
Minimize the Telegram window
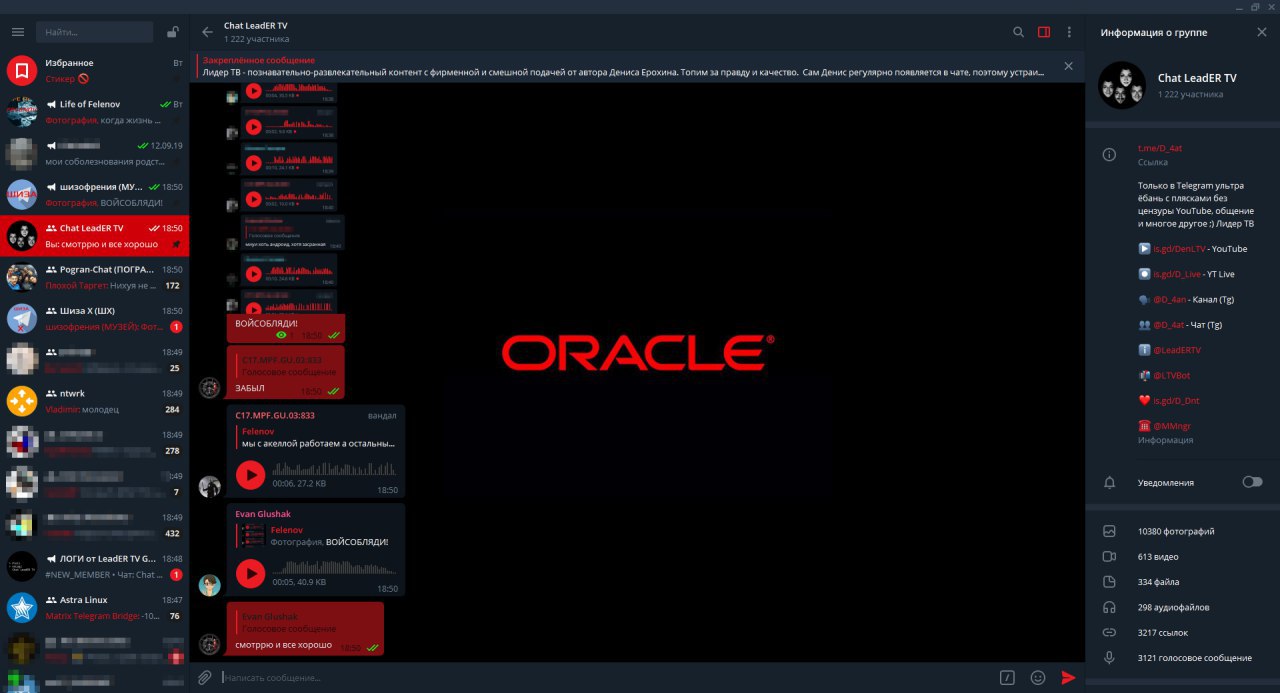1238,7
